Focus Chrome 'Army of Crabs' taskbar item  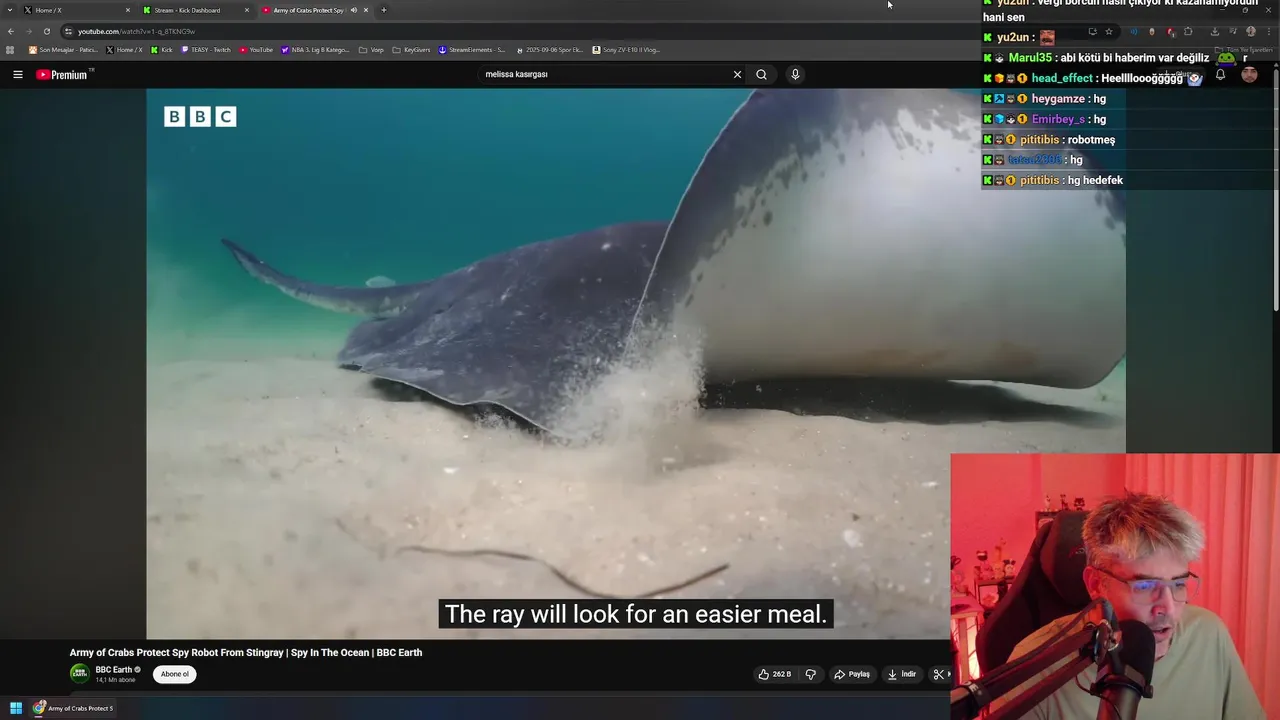tap(74, 708)
